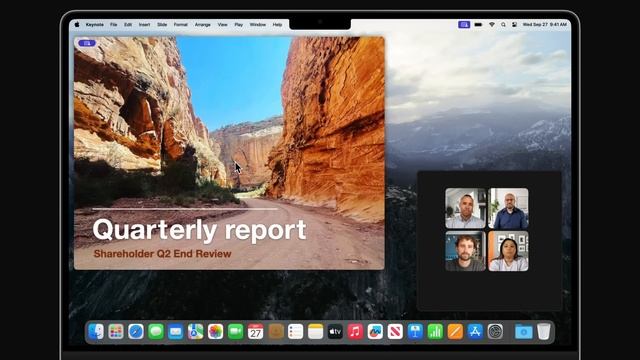Screen dimensions: 640x360
Task: Launch Maps from the Dock
Action: click(x=196, y=332)
